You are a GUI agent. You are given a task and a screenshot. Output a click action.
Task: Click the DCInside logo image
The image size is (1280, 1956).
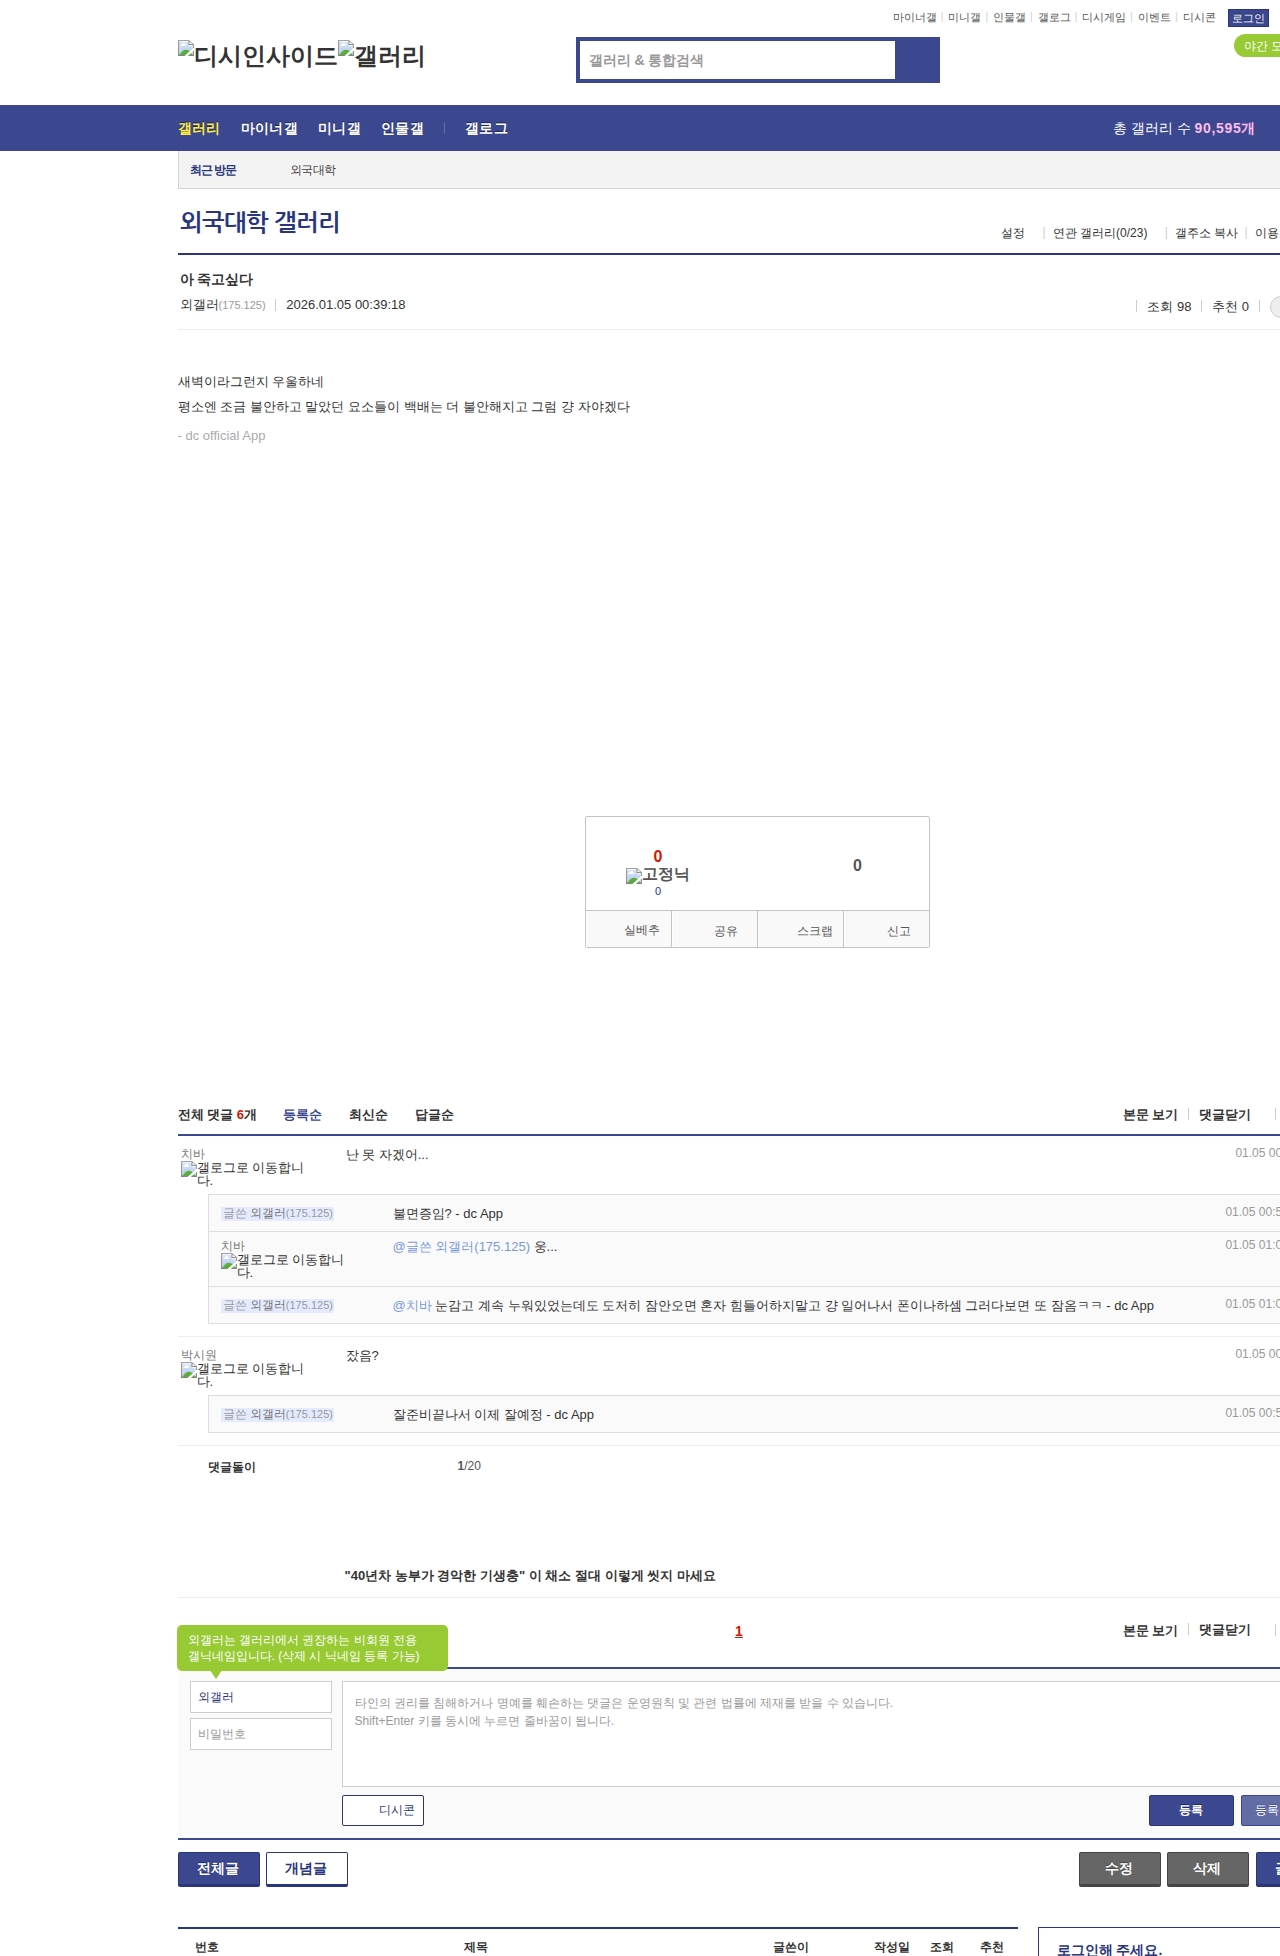pyautogui.click(x=257, y=56)
